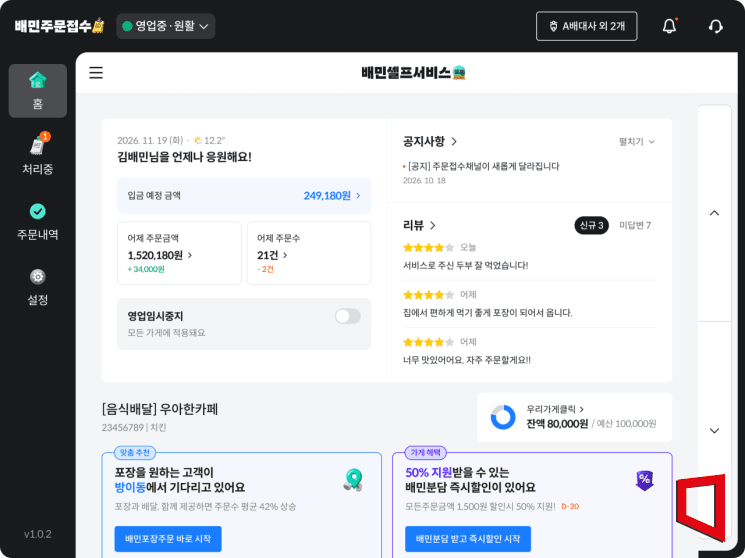Image resolution: width=745 pixels, height=558 pixels.
Task: Open the 영업중·원활 status dropdown
Action: (x=165, y=26)
